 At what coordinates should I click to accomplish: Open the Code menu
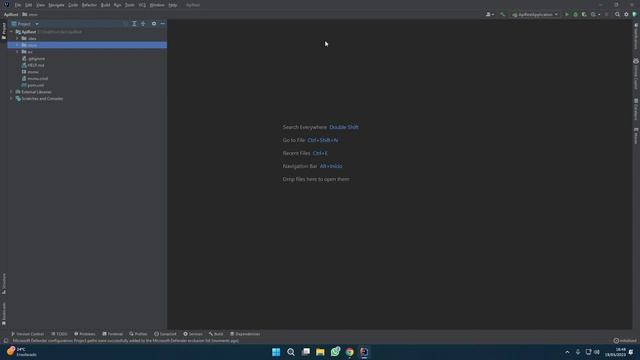pyautogui.click(x=73, y=5)
